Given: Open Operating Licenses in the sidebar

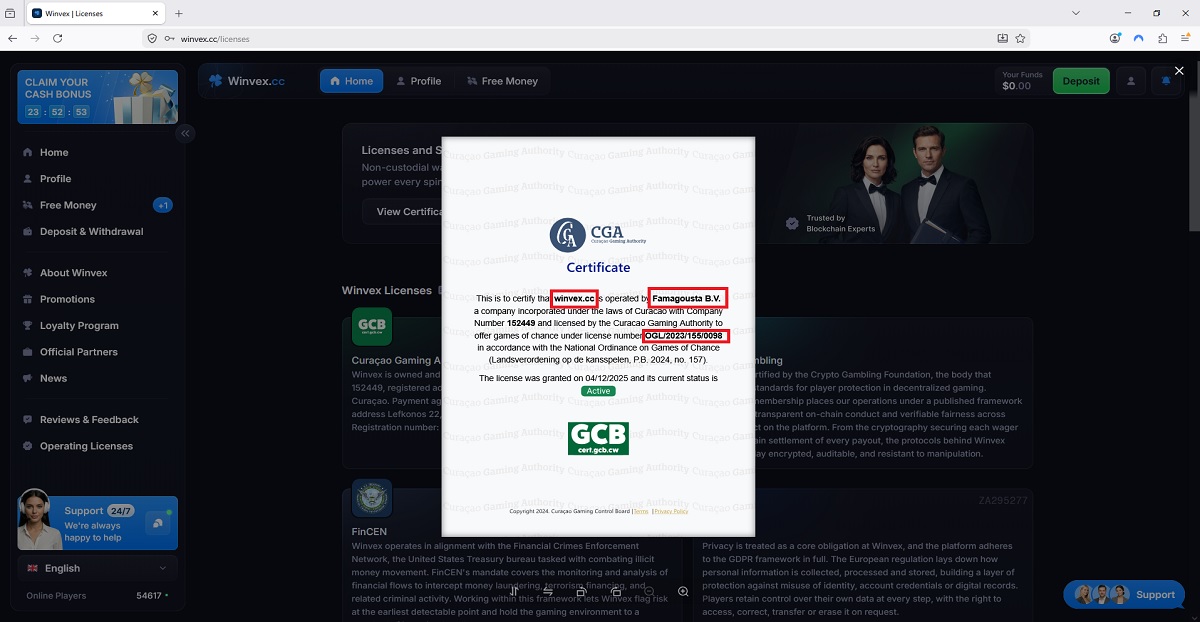Looking at the screenshot, I should click(x=97, y=446).
